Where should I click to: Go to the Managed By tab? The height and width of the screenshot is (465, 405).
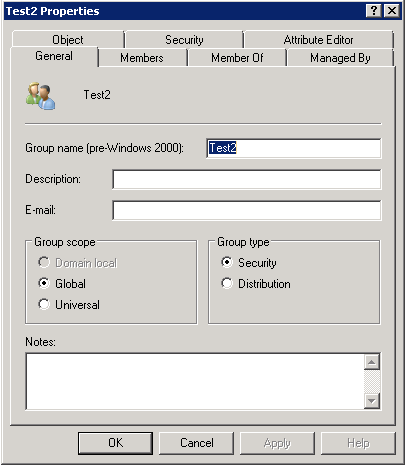(x=340, y=58)
